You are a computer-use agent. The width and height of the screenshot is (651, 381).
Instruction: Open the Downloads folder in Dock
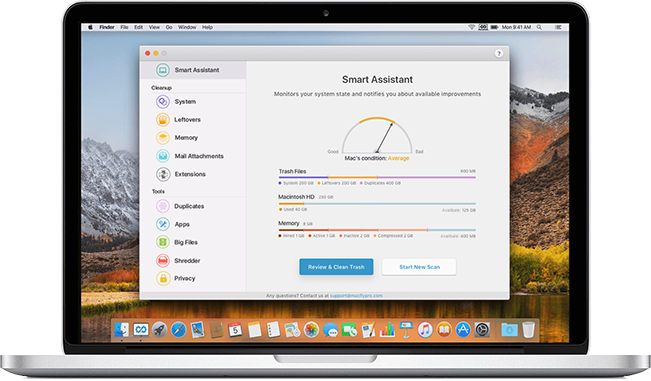point(509,330)
